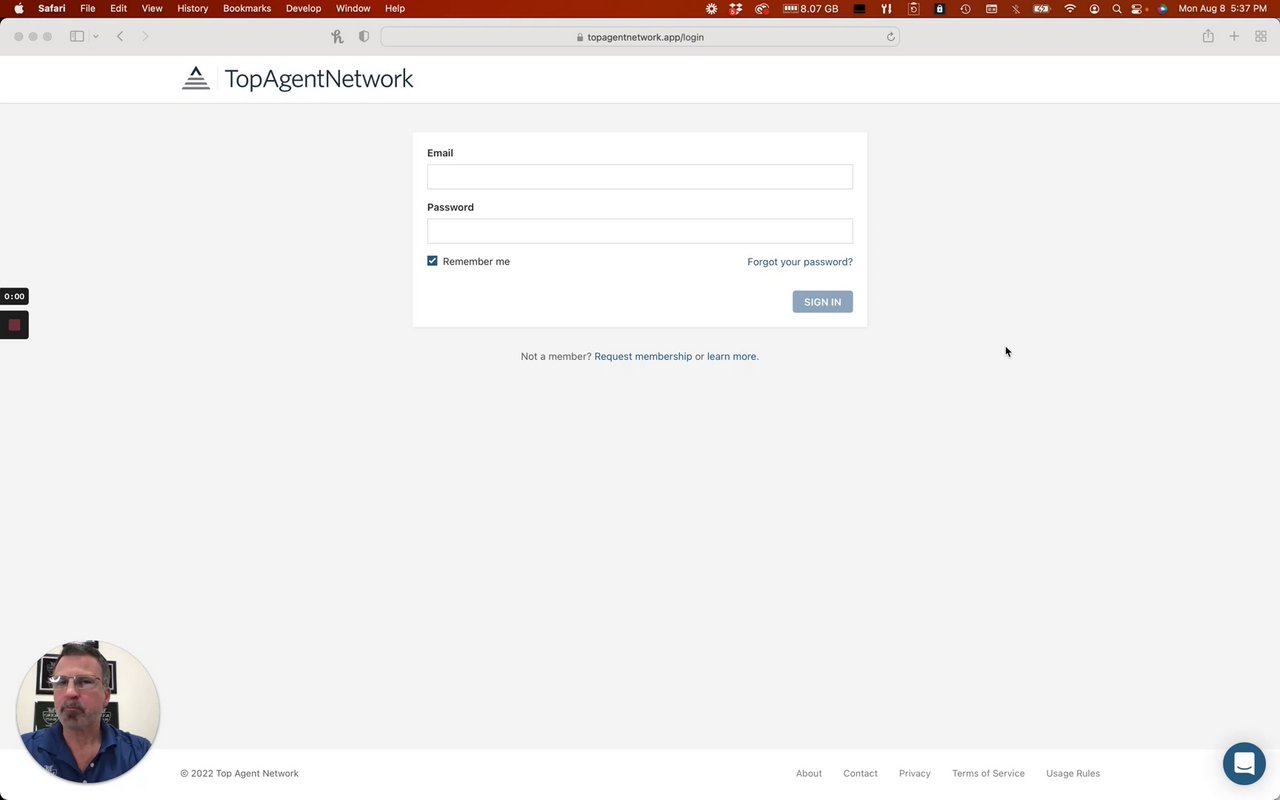Show Safari tab overview
This screenshot has height=800, width=1280.
pos(1261,37)
